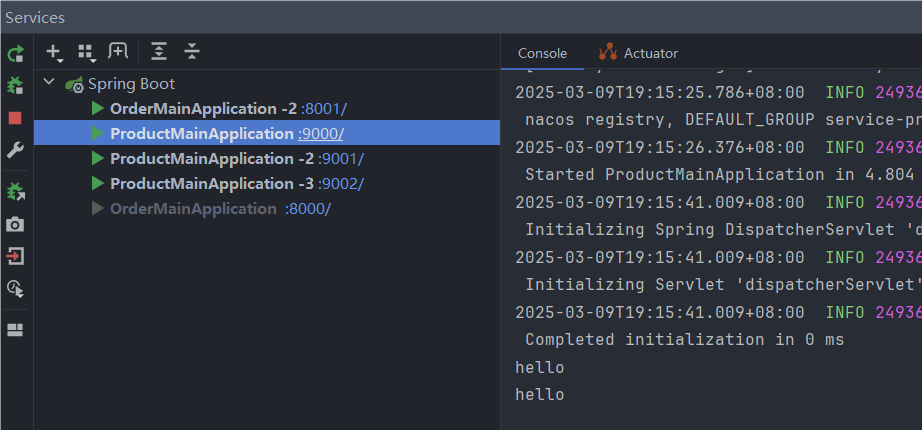This screenshot has height=431, width=922.
Task: Click the Actuator tab icon
Action: pos(607,52)
